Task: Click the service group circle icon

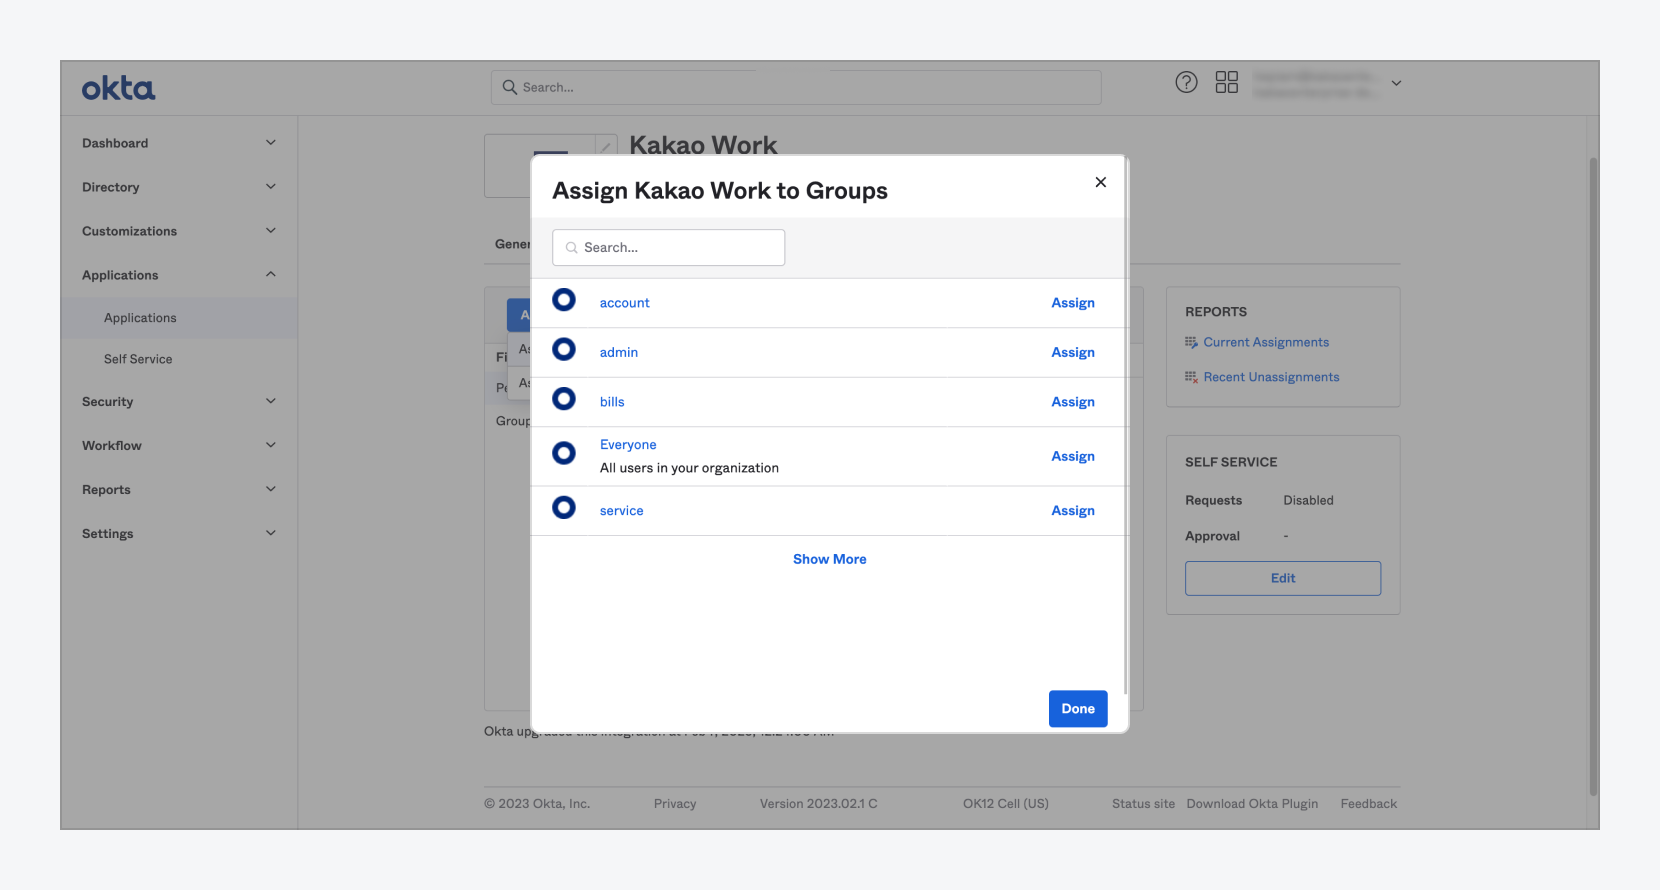Action: (564, 508)
